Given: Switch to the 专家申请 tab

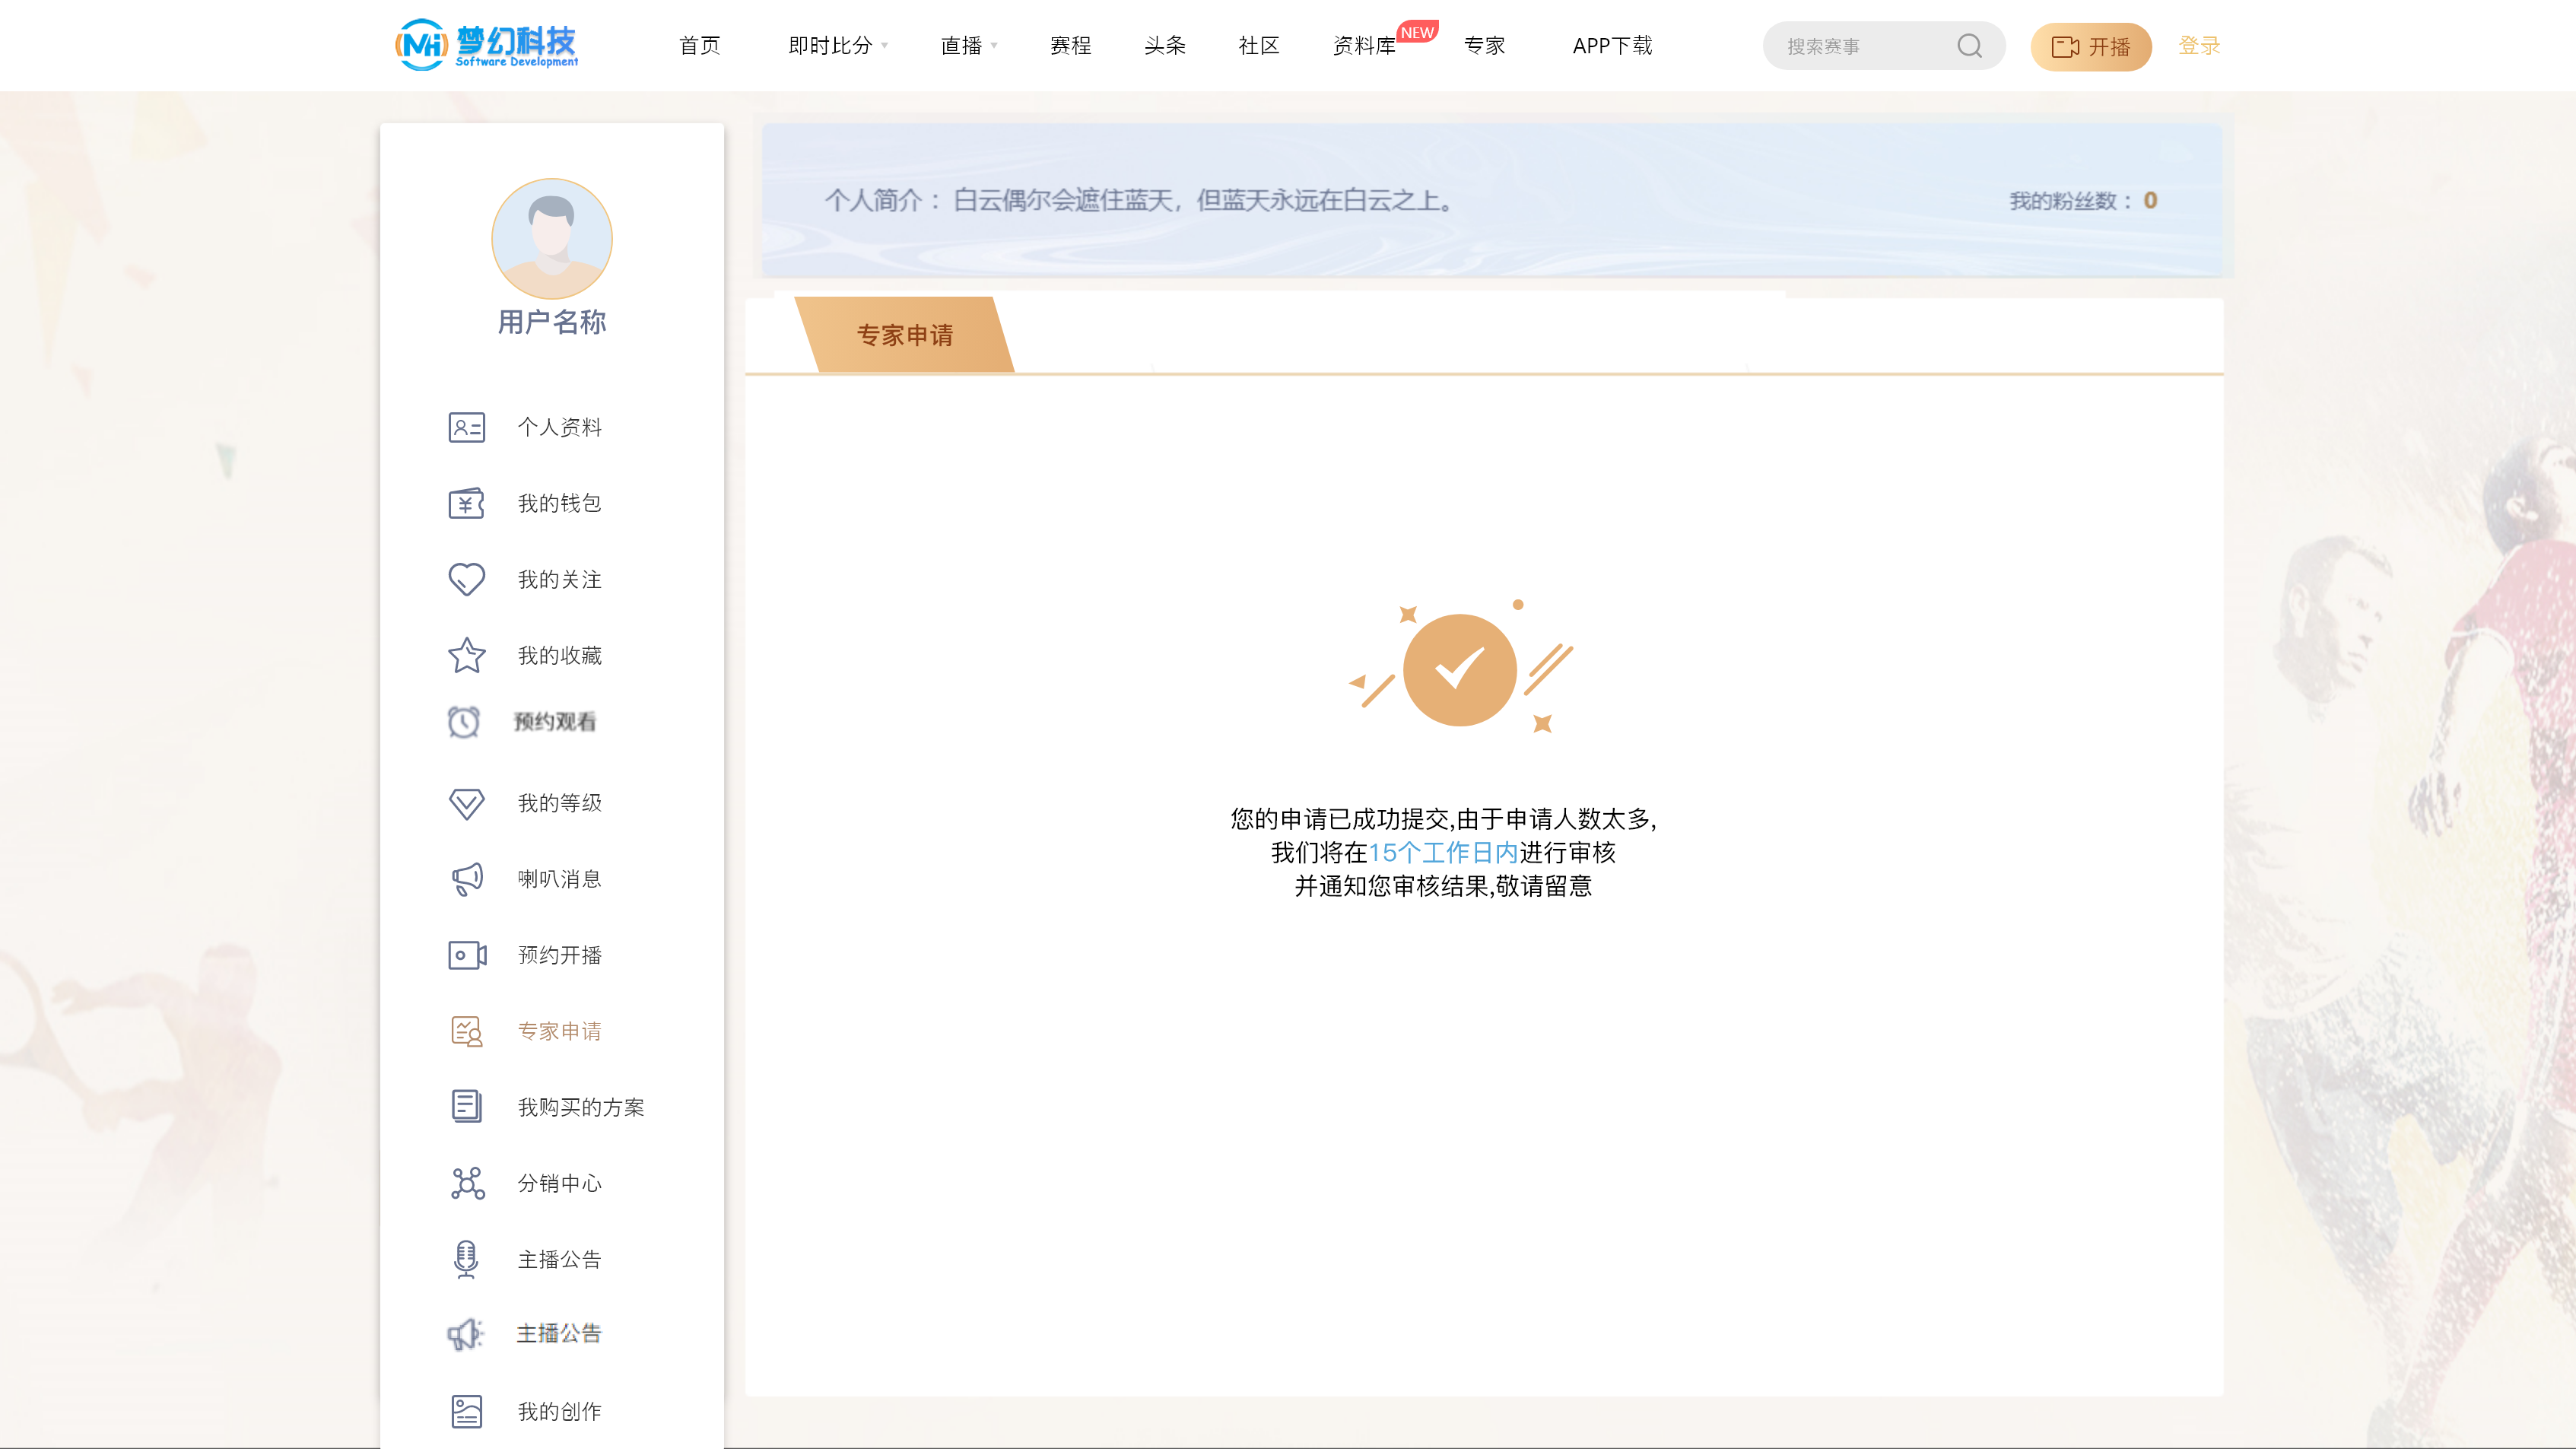Looking at the screenshot, I should click(x=905, y=335).
